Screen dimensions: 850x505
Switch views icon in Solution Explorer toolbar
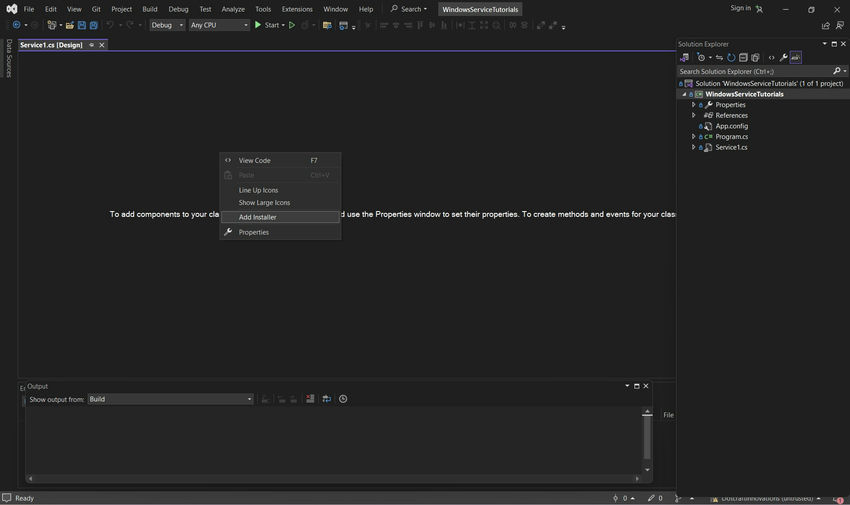685,57
